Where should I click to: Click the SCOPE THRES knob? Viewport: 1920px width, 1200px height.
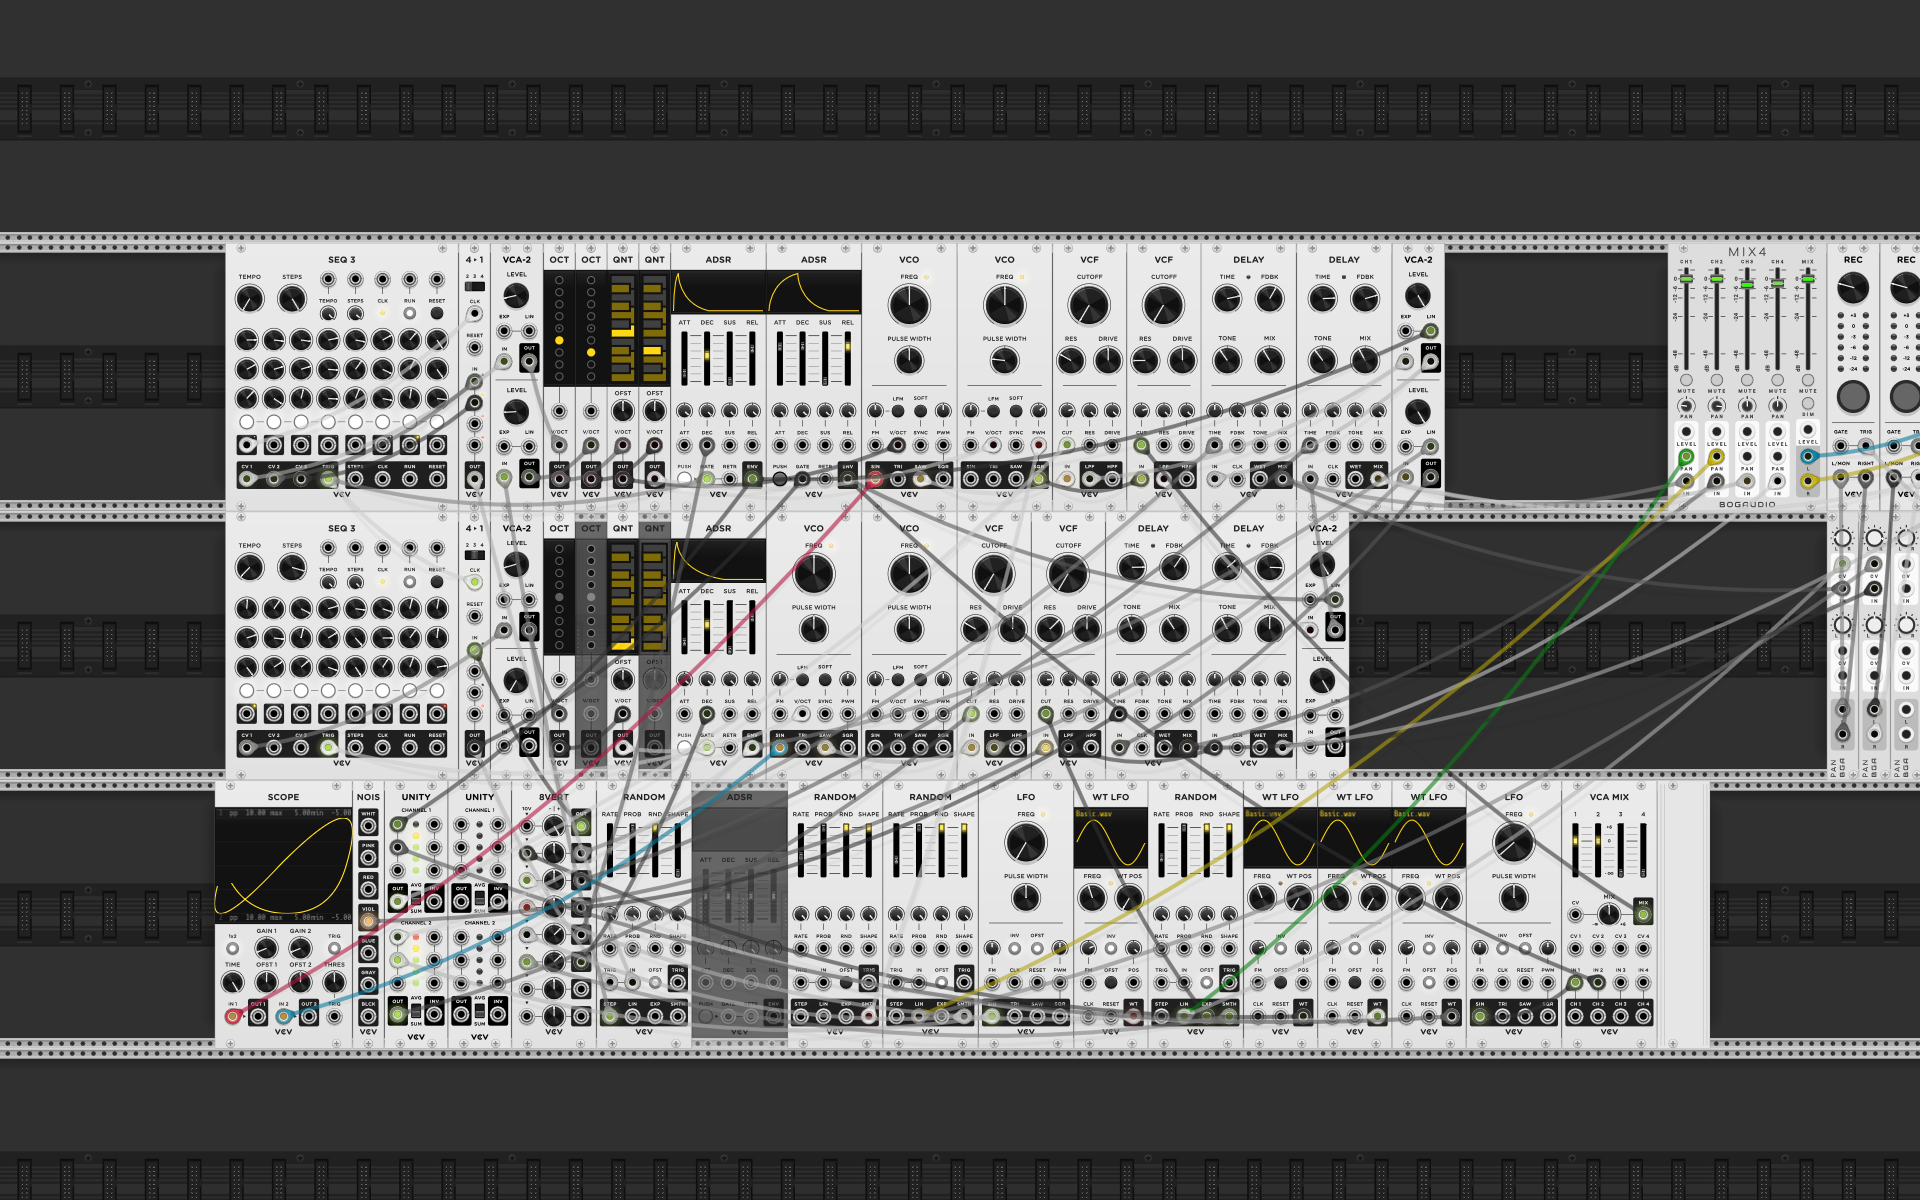(334, 982)
